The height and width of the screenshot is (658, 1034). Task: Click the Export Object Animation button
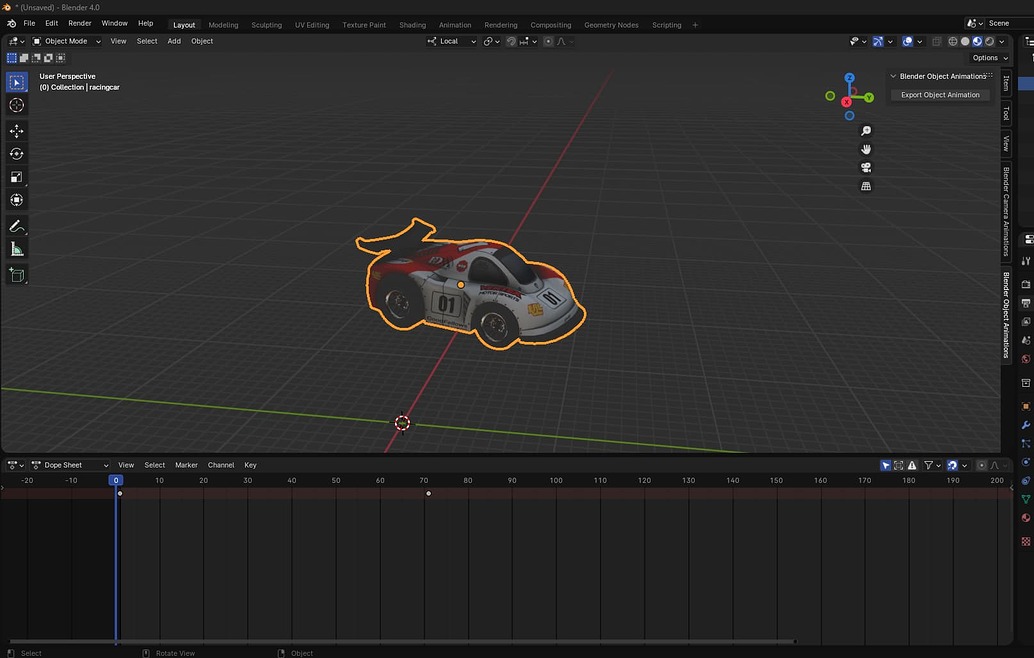[939, 94]
